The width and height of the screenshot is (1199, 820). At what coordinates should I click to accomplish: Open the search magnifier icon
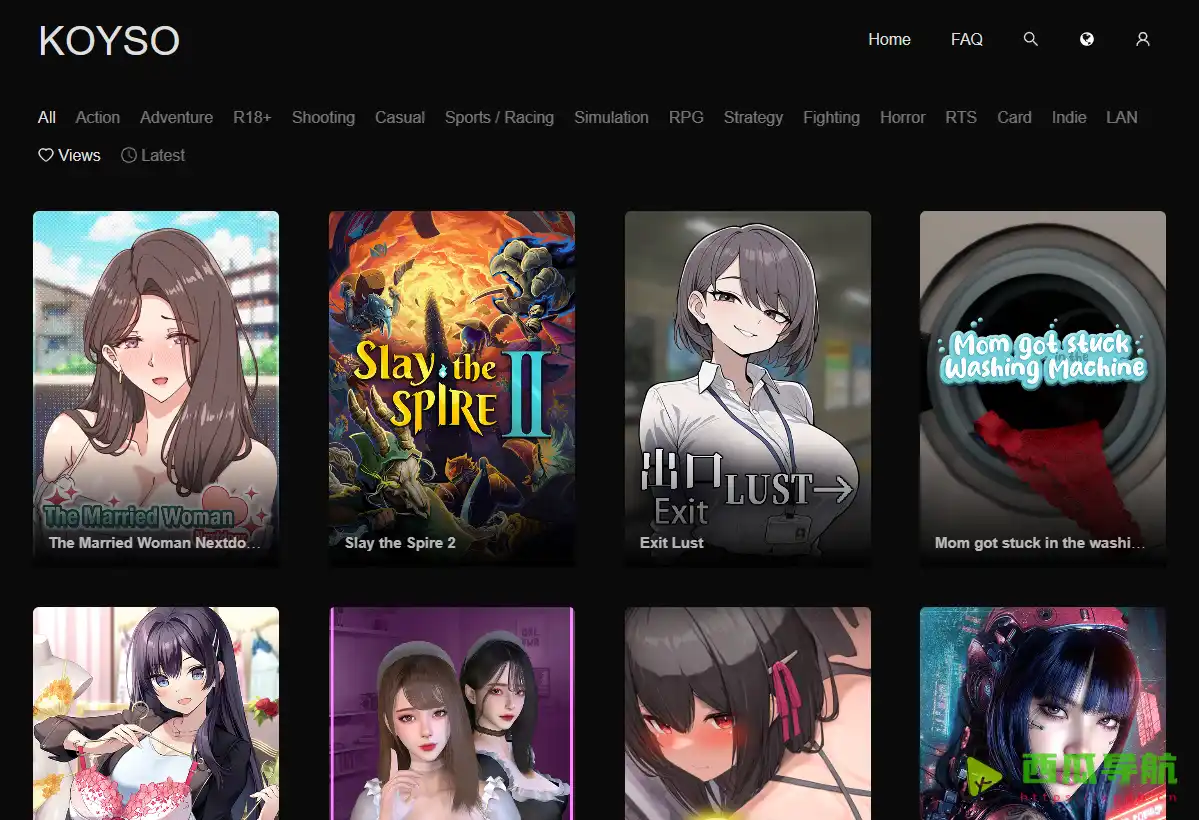tap(1031, 39)
